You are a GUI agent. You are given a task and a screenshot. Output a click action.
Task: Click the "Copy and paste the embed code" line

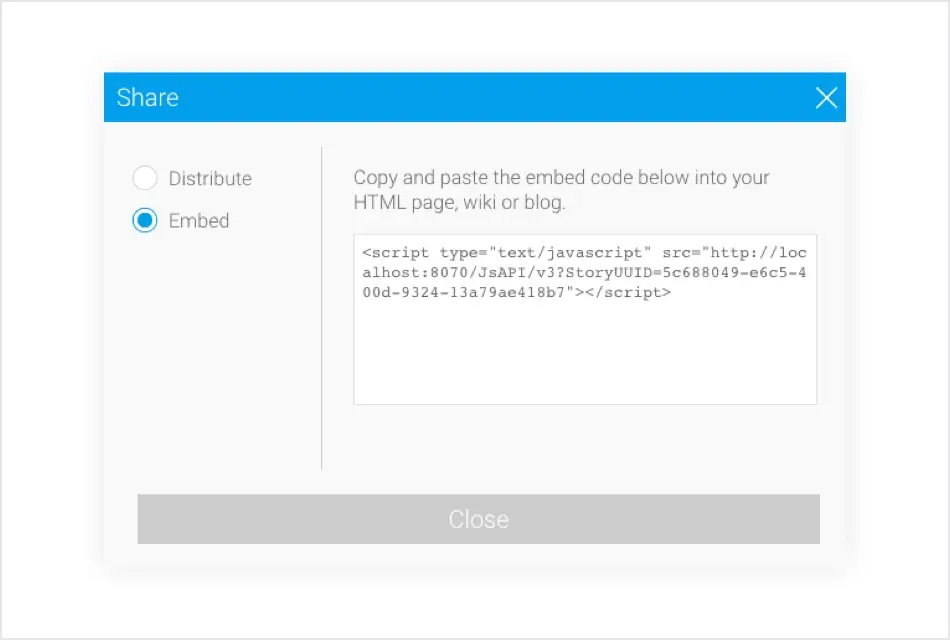click(x=561, y=178)
